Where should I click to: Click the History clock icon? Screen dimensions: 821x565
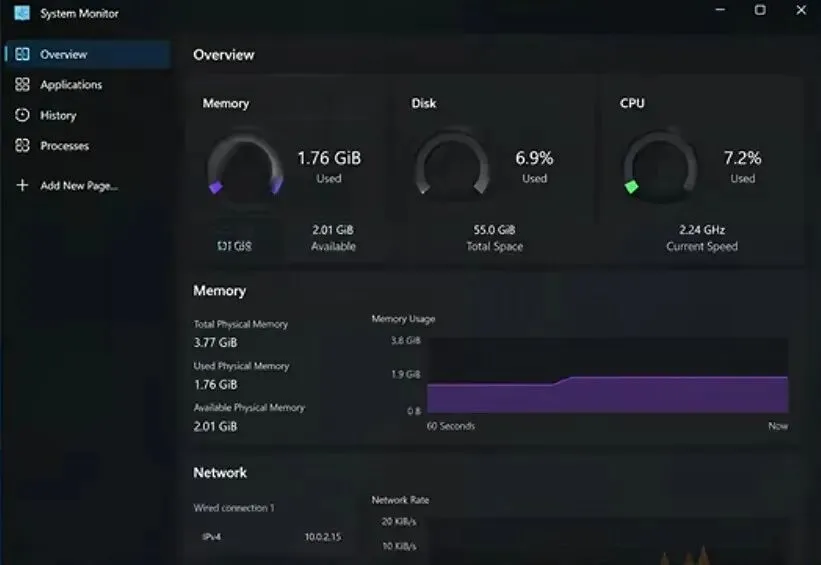coord(23,115)
